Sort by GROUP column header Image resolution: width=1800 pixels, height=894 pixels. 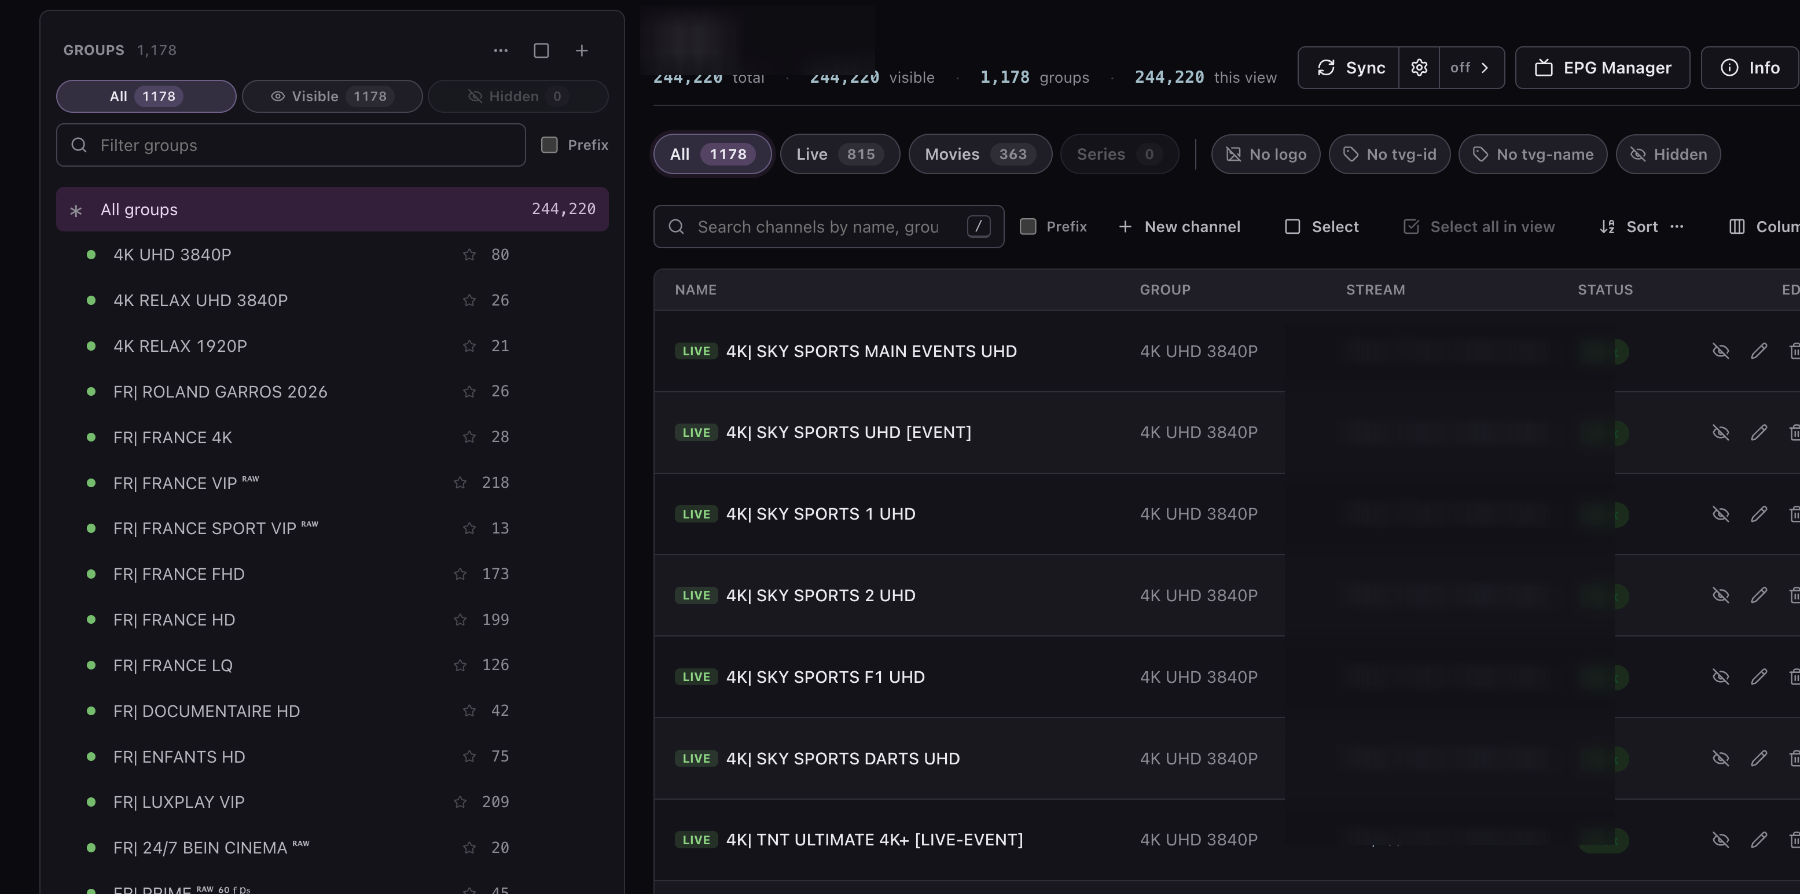coord(1165,290)
